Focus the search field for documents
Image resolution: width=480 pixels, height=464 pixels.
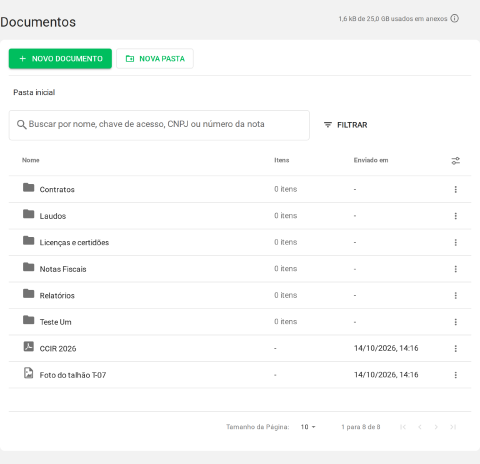pyautogui.click(x=159, y=125)
